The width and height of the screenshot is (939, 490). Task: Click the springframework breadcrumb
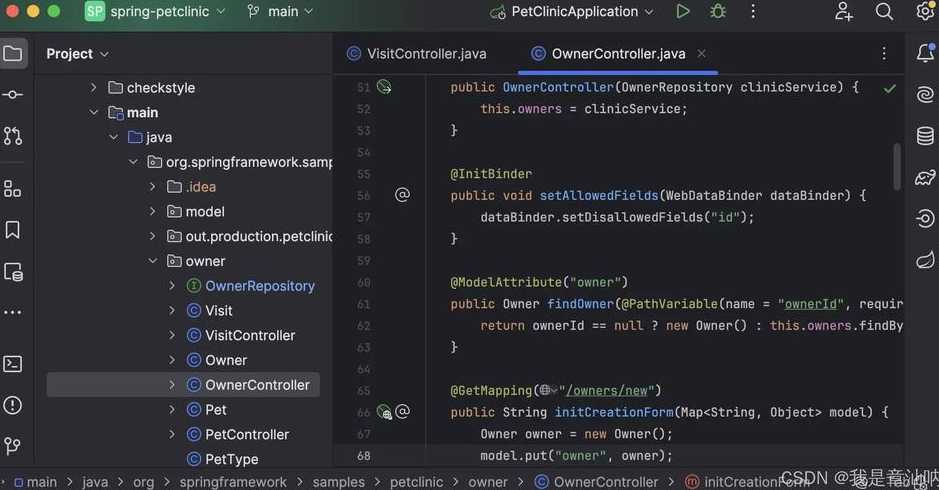pos(233,482)
